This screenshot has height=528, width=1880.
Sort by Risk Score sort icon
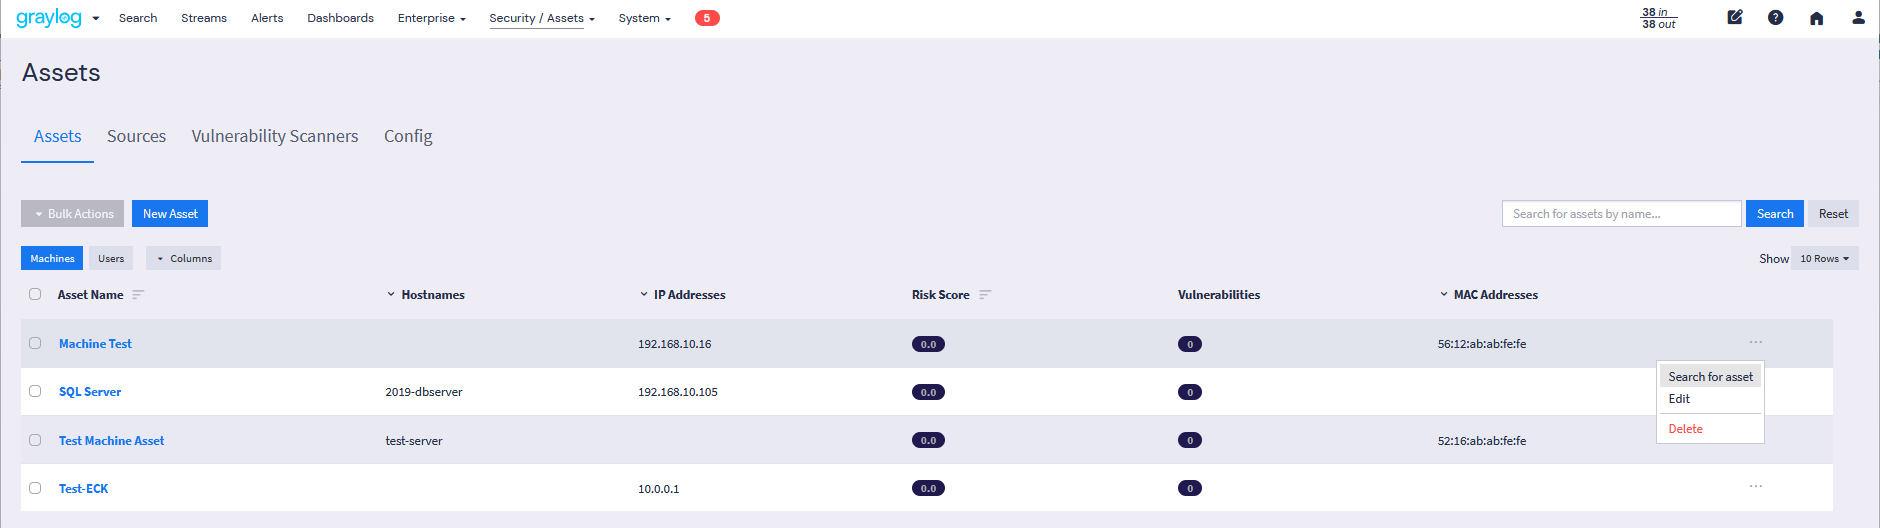pos(985,295)
